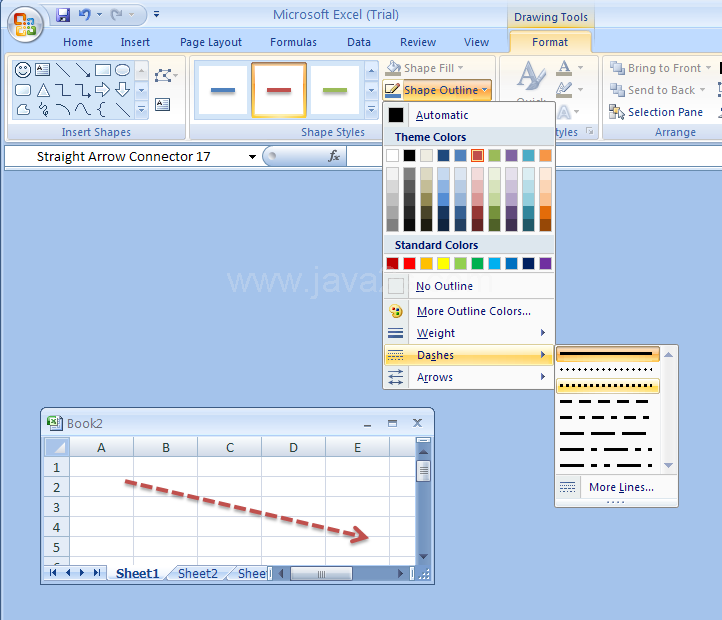This screenshot has height=620, width=722.
Task: Choose the Right Arrow block shape
Action: pos(102,90)
